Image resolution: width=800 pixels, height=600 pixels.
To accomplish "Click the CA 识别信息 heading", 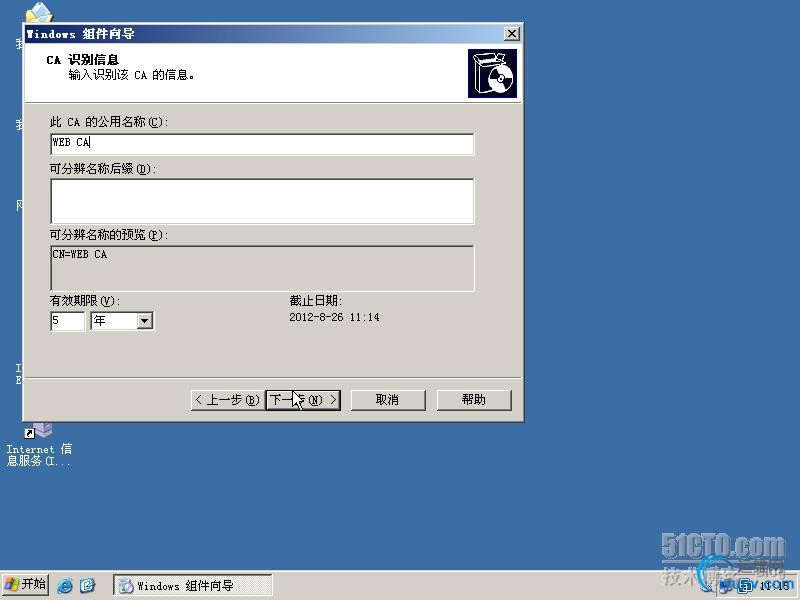I will 83,60.
